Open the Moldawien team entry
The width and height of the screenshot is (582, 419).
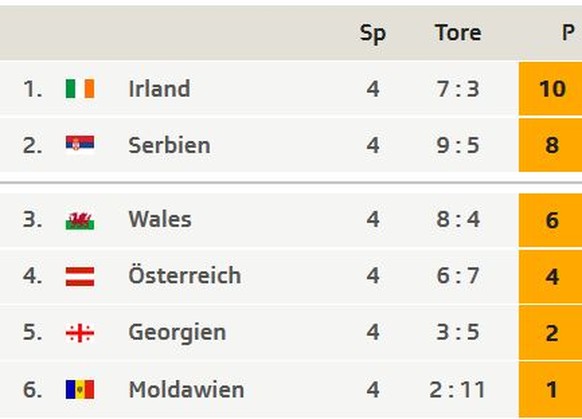186,389
